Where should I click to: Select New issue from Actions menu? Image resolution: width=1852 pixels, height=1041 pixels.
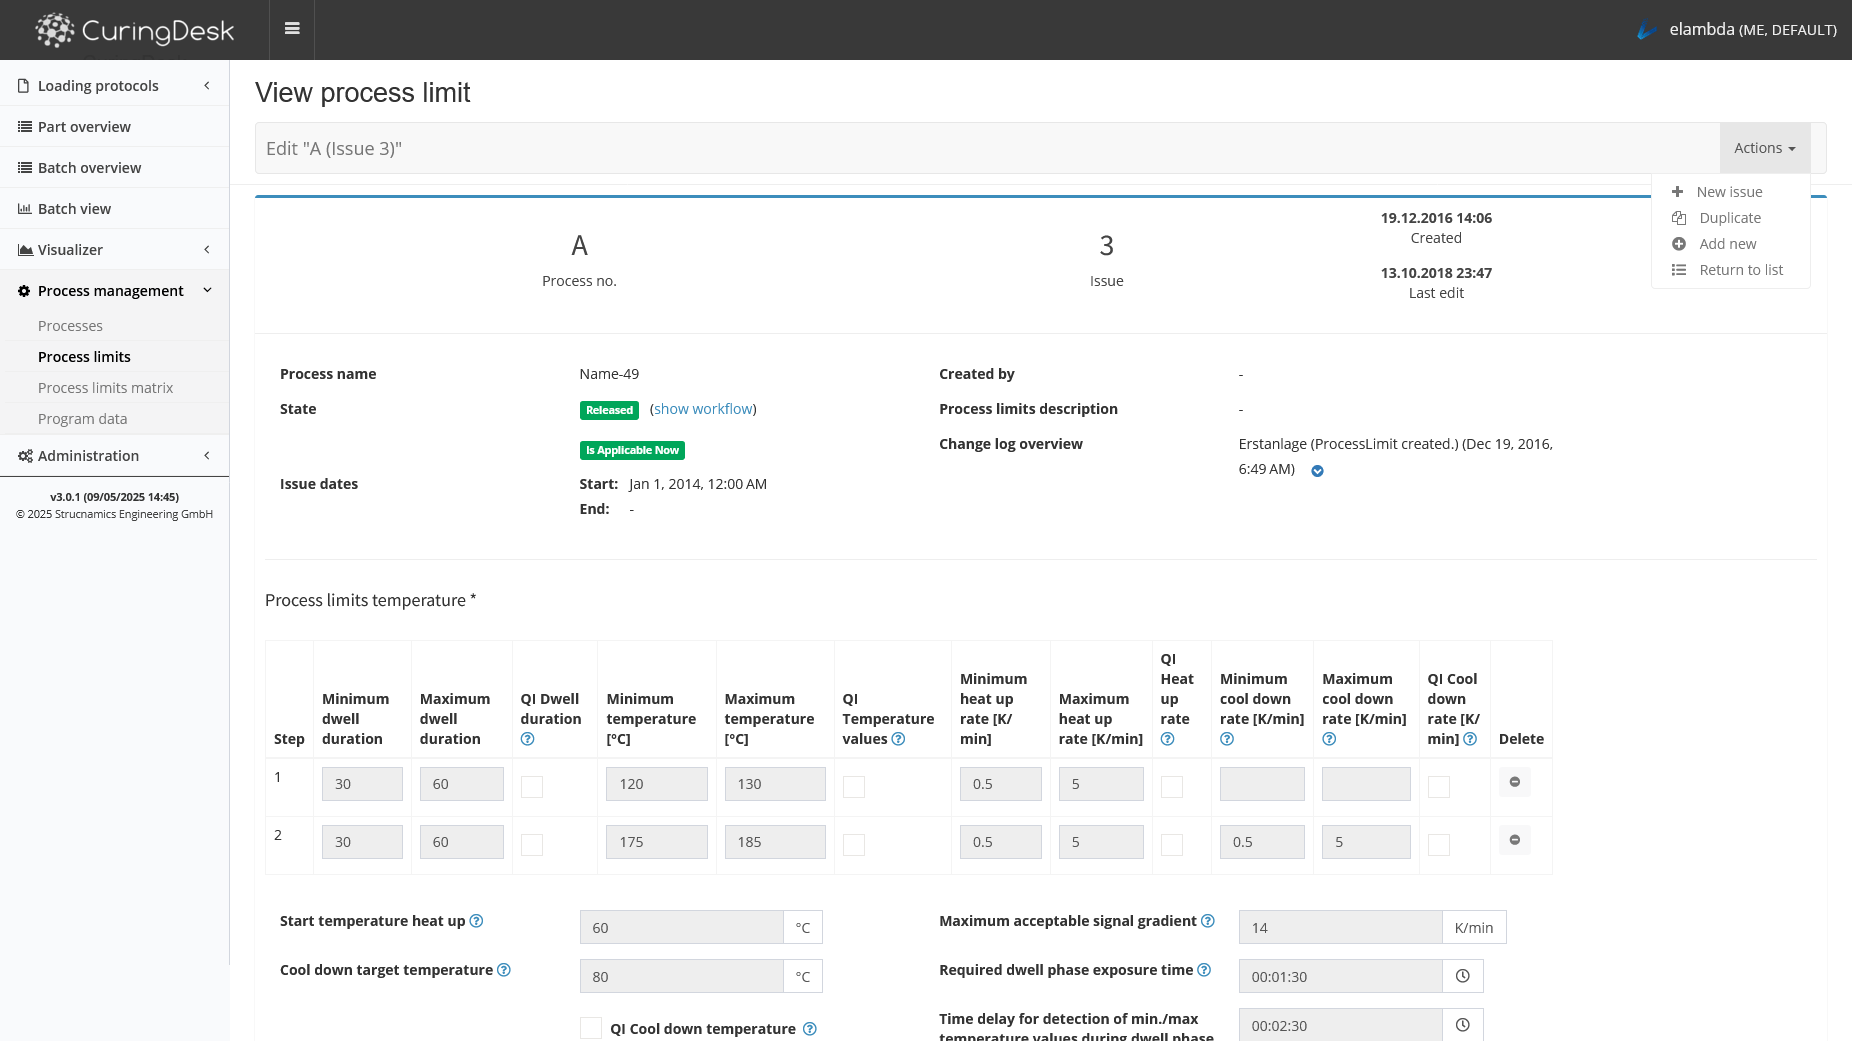pos(1729,192)
